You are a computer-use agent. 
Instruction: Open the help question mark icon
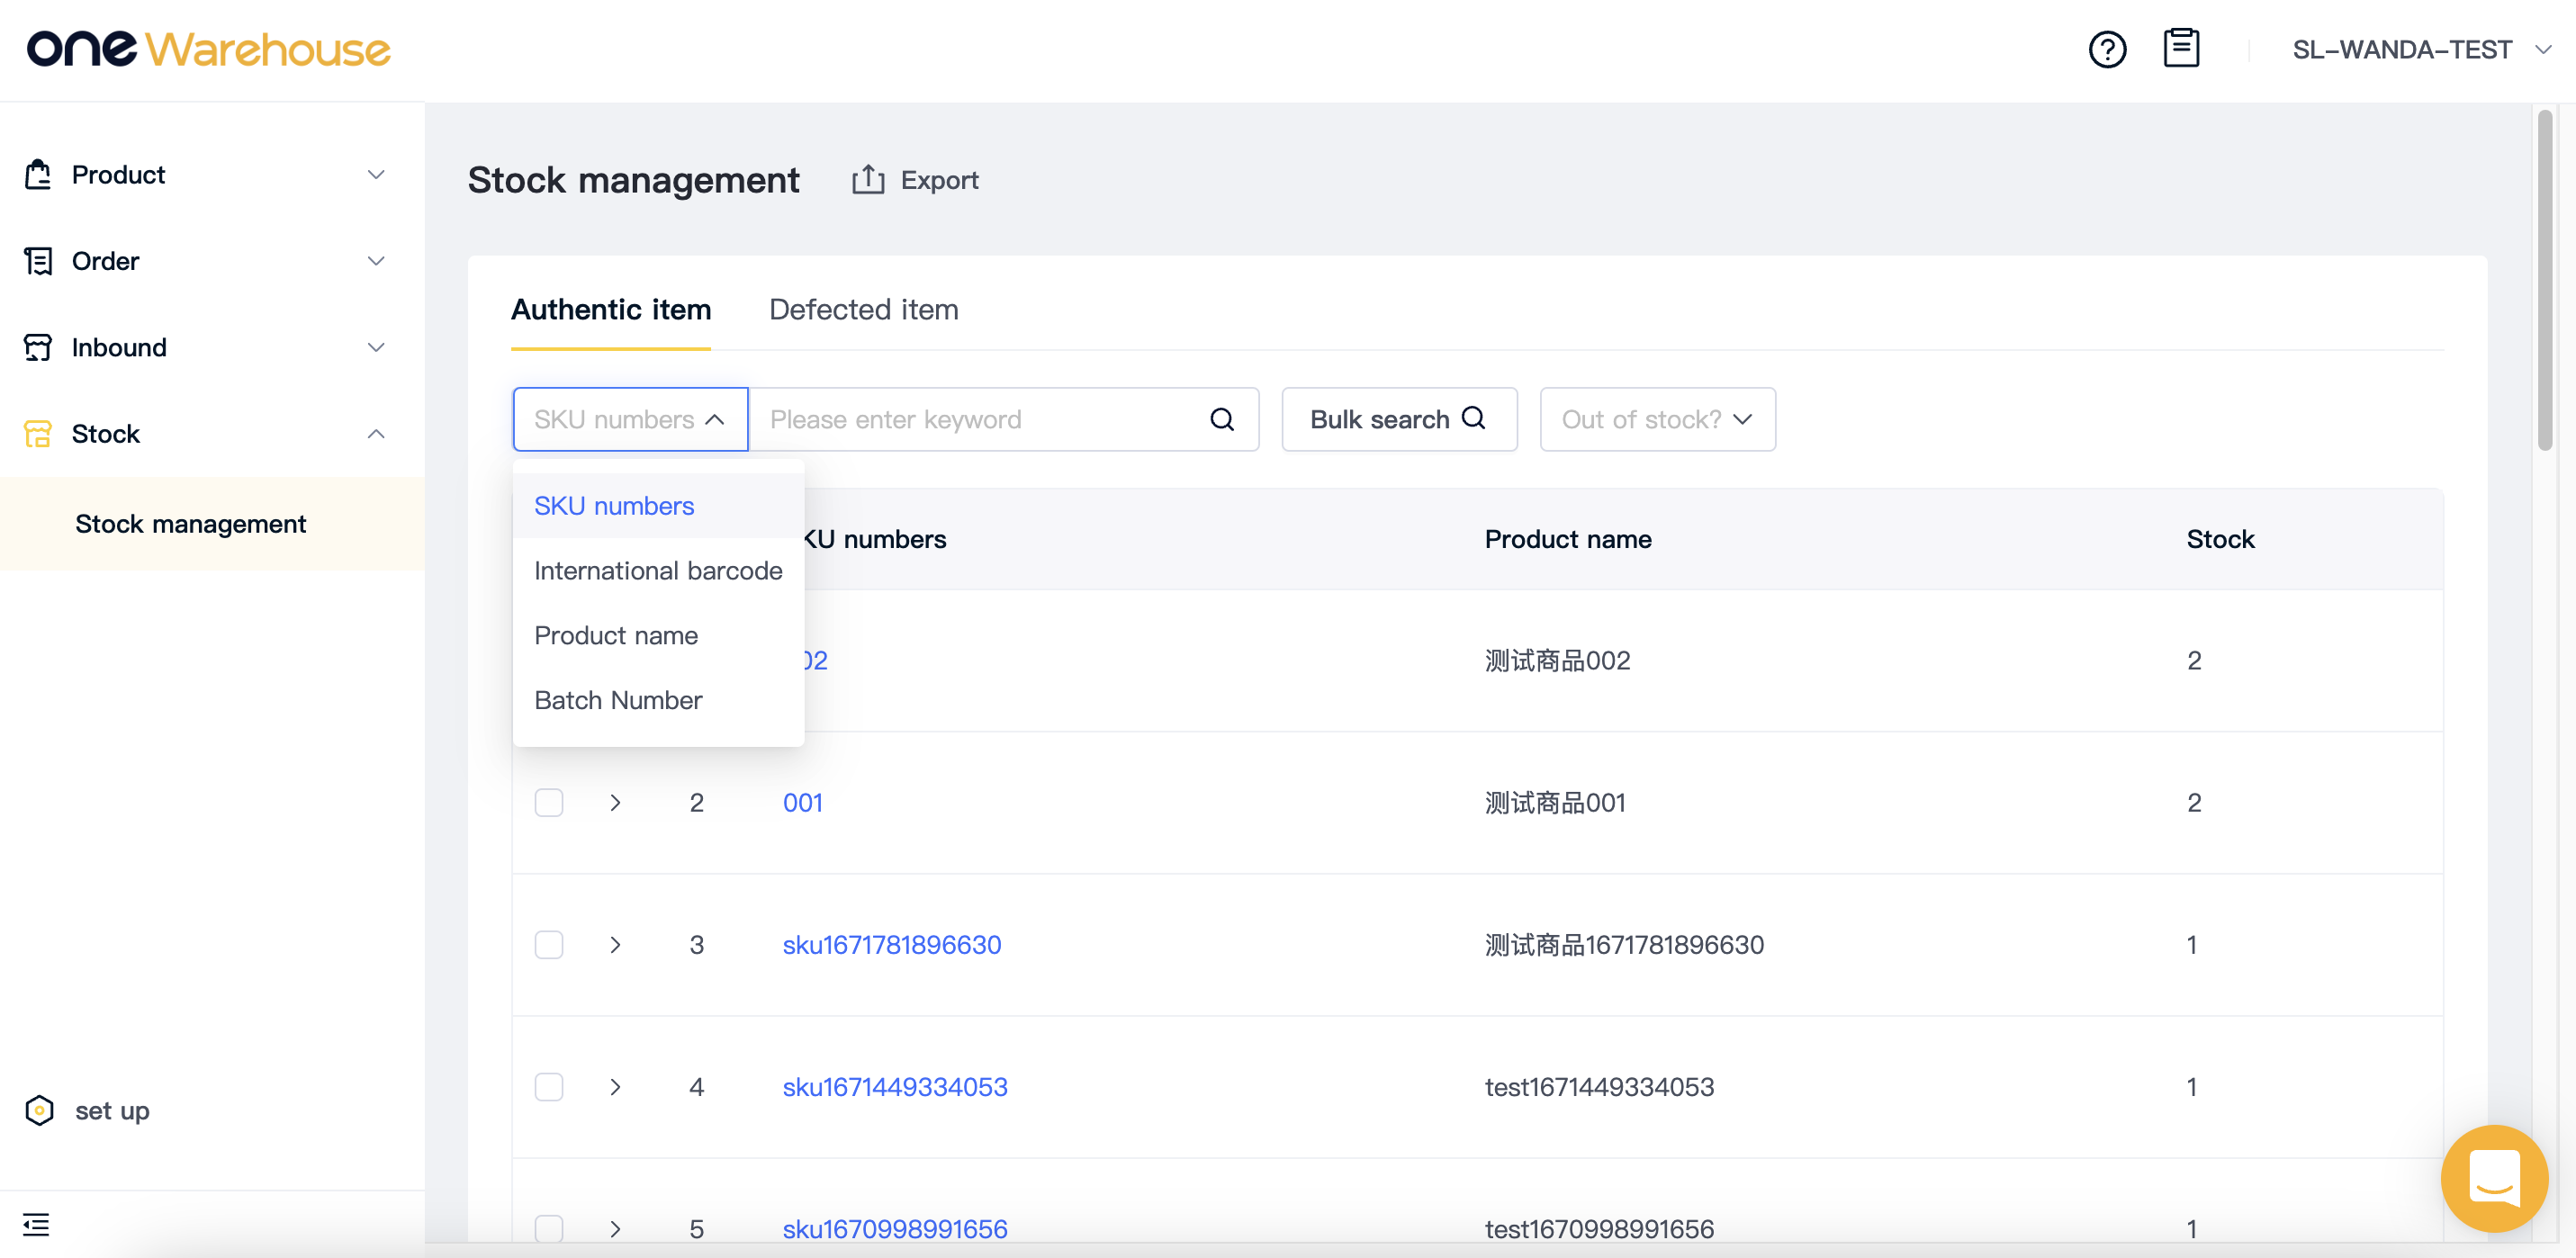pos(2107,49)
